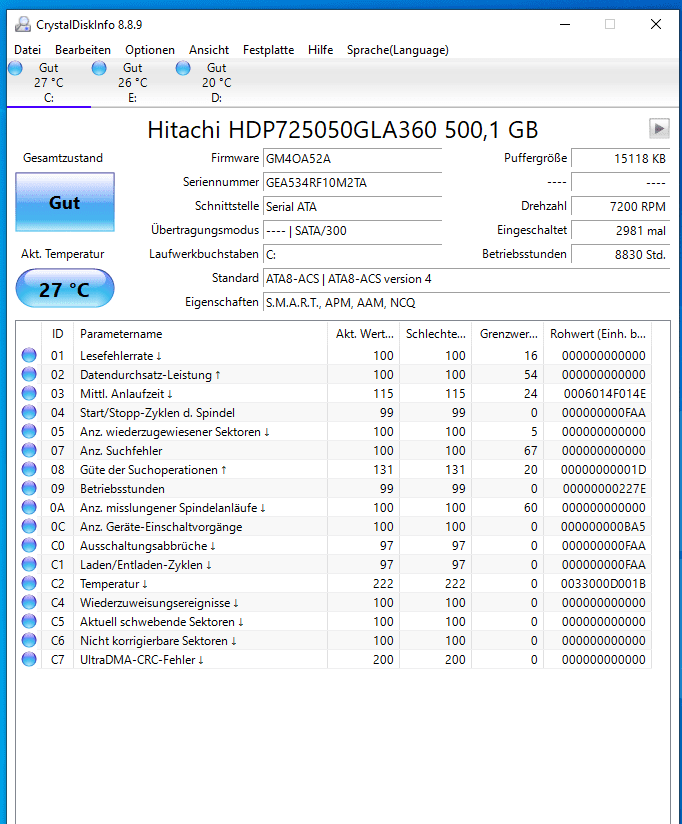The width and height of the screenshot is (682, 824).
Task: Select the Lesefehlerrate parameter name
Action: [x=120, y=356]
